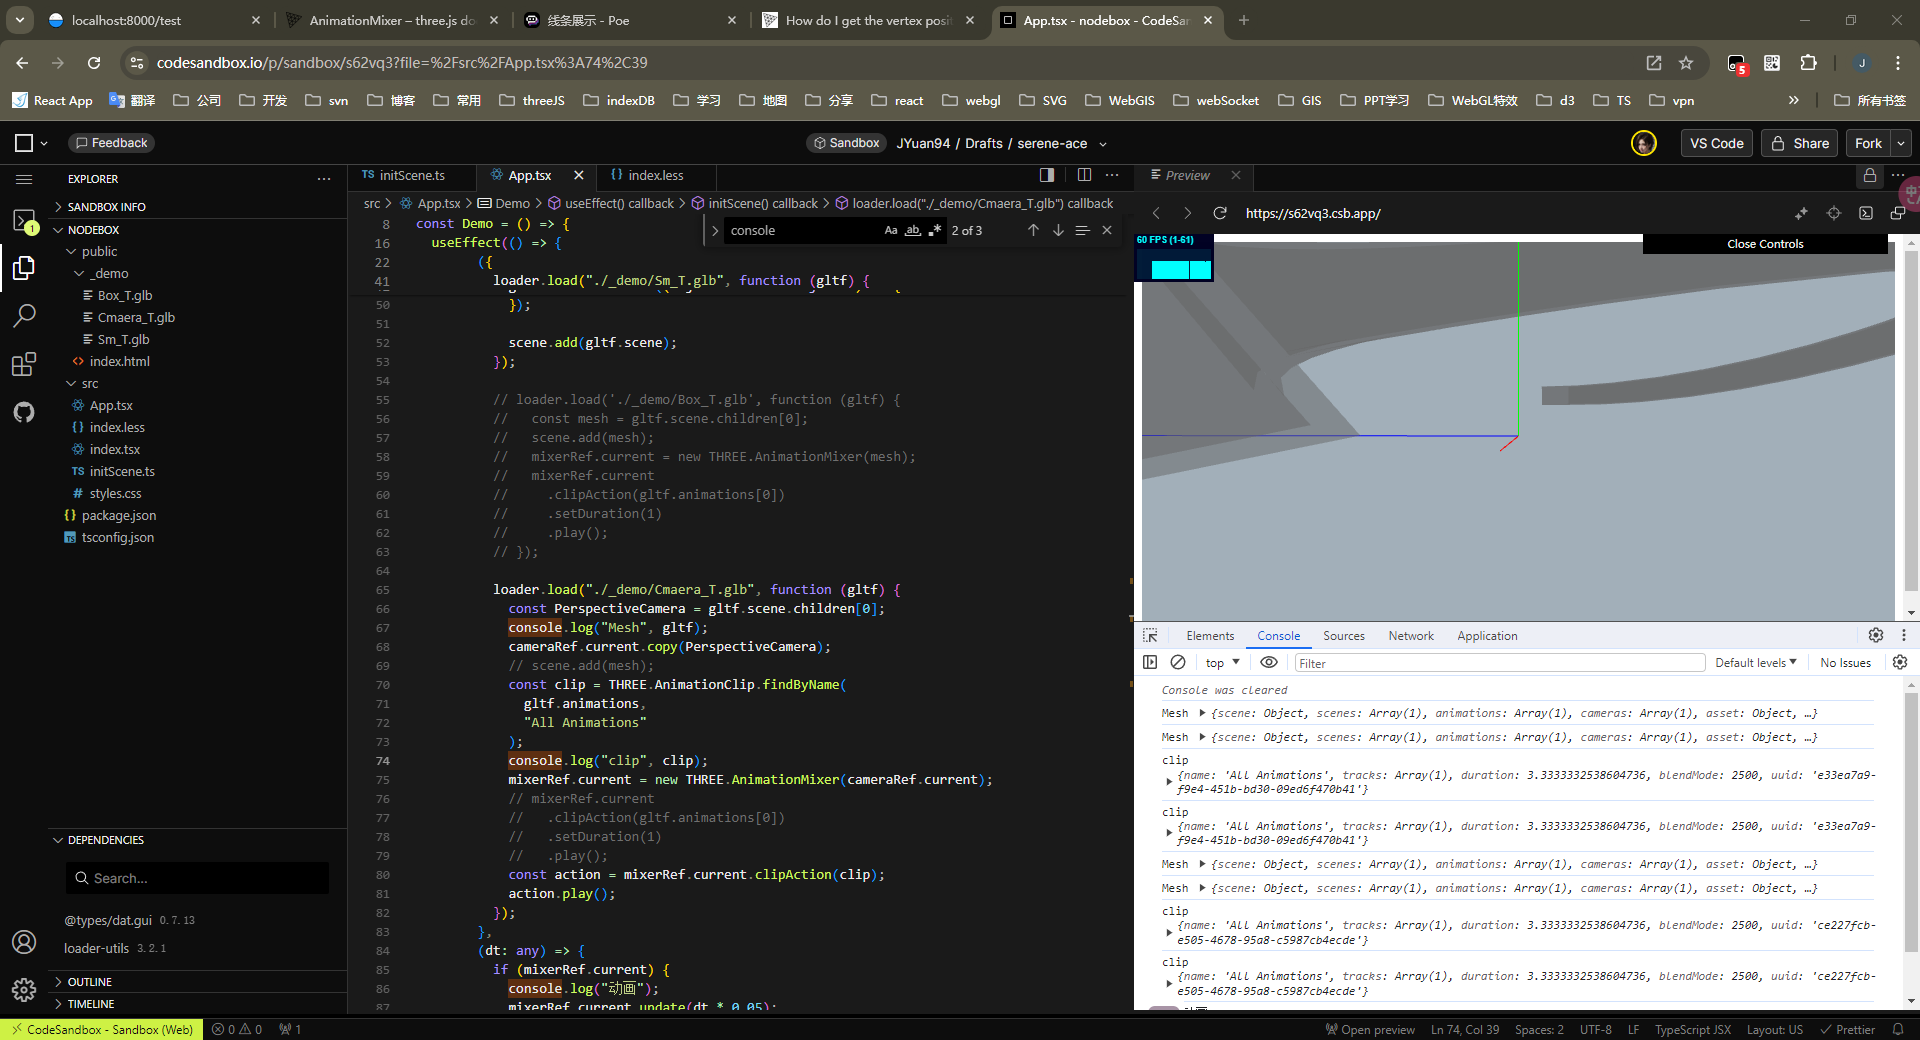The width and height of the screenshot is (1920, 1040).
Task: Toggle whole word matching in the search widget
Action: [x=912, y=230]
